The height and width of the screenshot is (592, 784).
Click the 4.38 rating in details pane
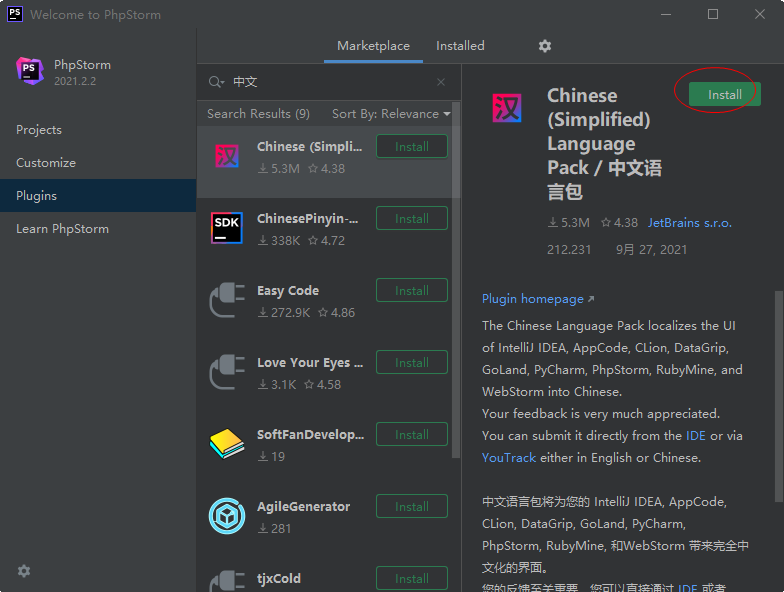(x=620, y=223)
